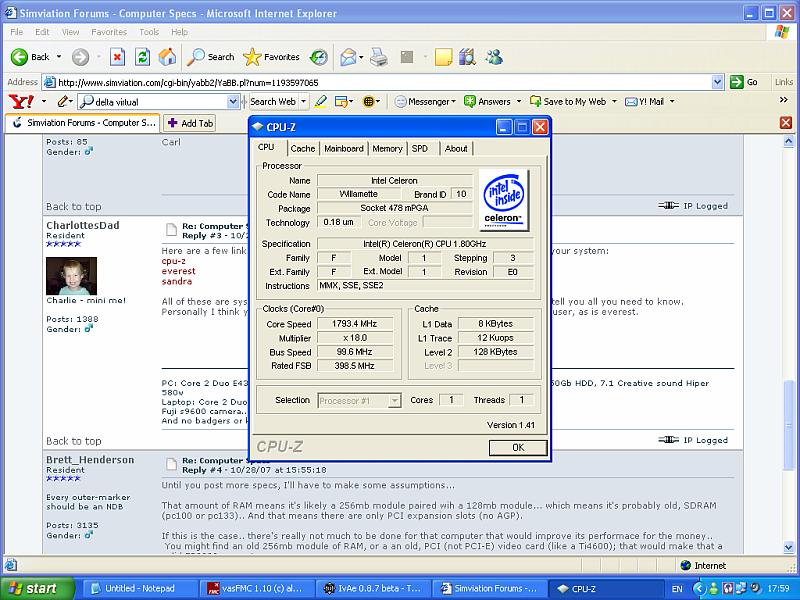Viewport: 800px width, 600px height.
Task: Click the Intel Celeron logo image
Action: [503, 200]
